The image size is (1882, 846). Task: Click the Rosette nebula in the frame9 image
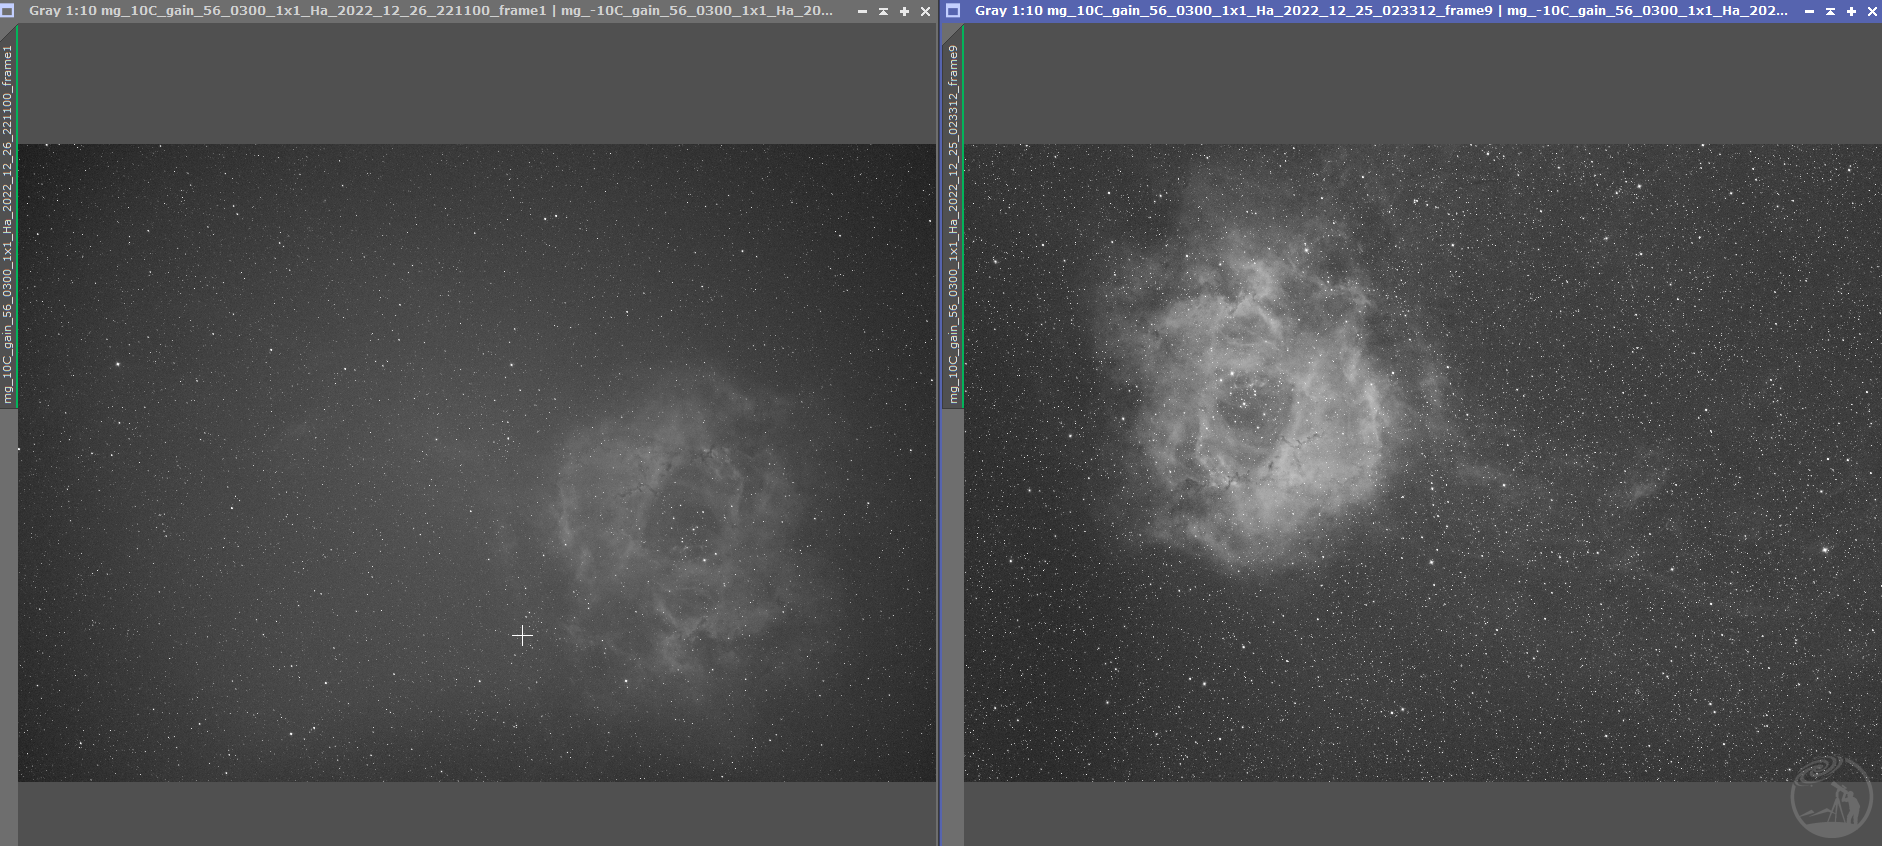click(x=1255, y=400)
